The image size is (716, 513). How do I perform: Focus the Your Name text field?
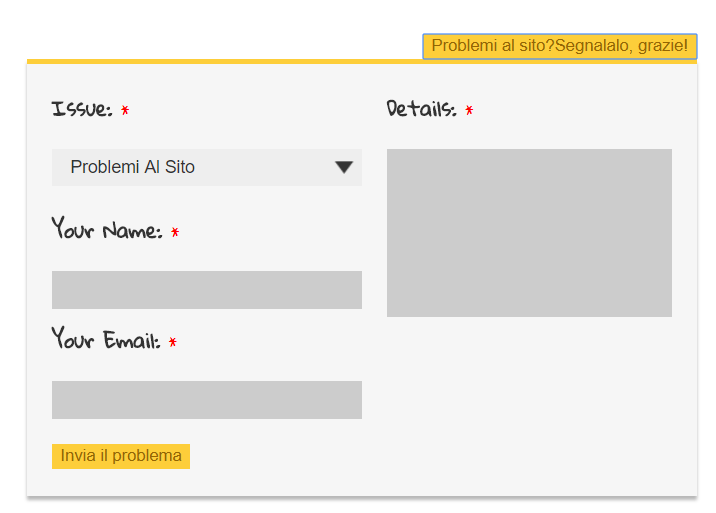(x=207, y=290)
